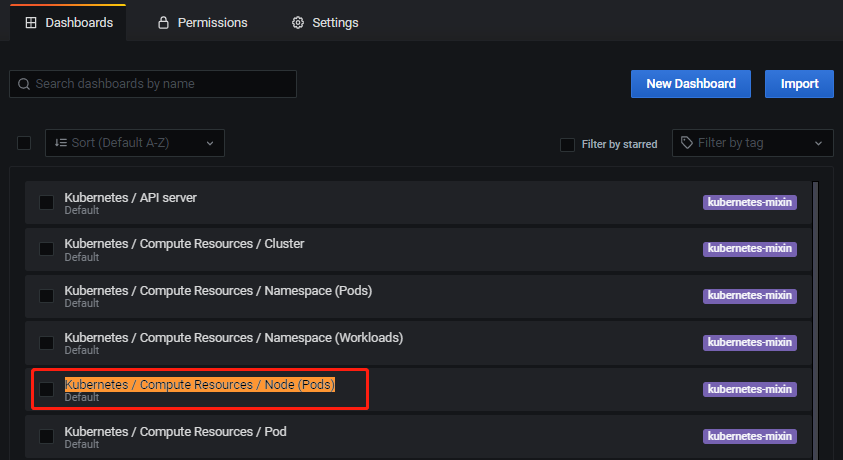Select the Compute Resources / Pod checkbox
The width and height of the screenshot is (843, 460).
pyautogui.click(x=47, y=436)
